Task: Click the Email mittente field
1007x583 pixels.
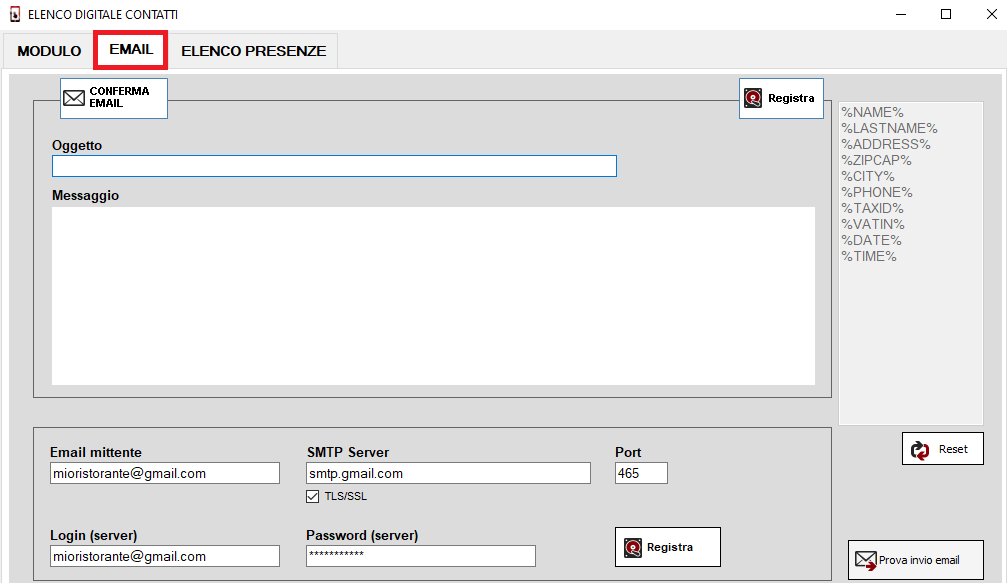Action: pos(164,473)
